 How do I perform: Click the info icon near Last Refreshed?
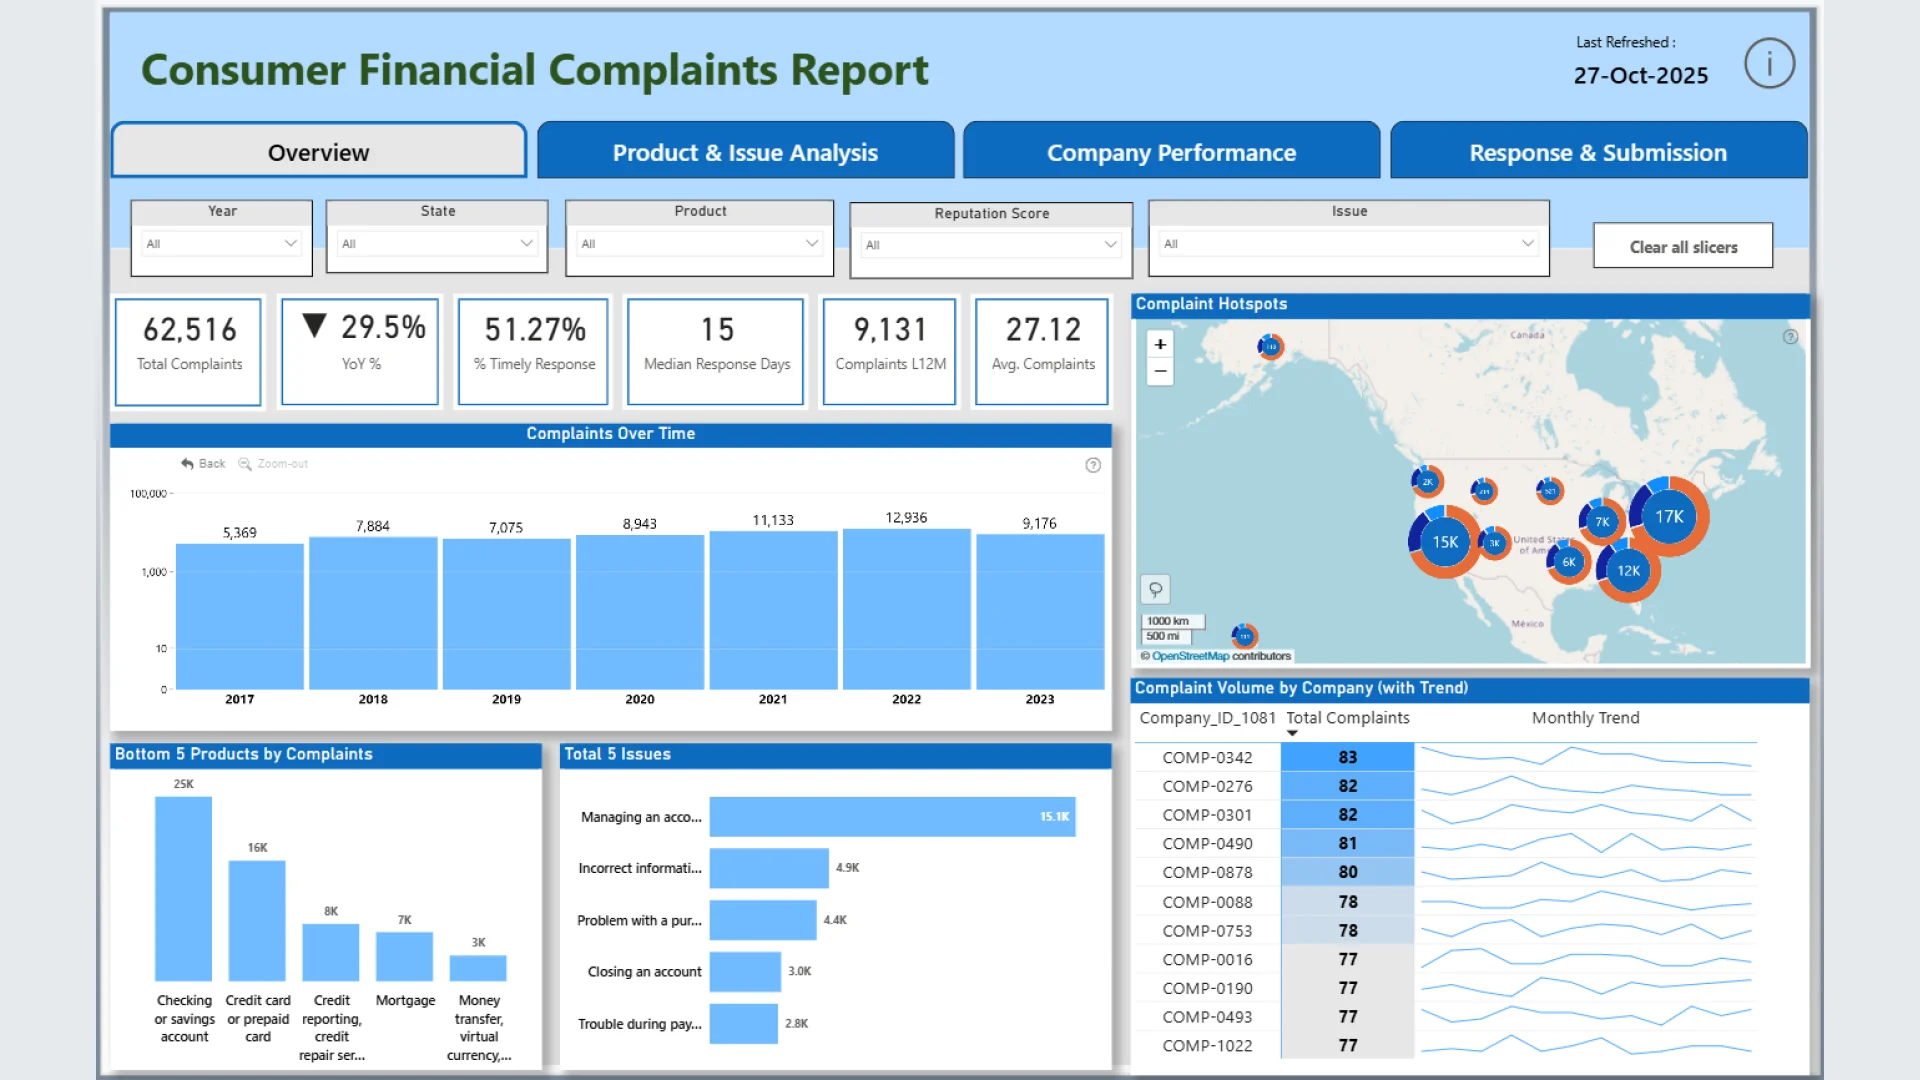(x=1769, y=64)
